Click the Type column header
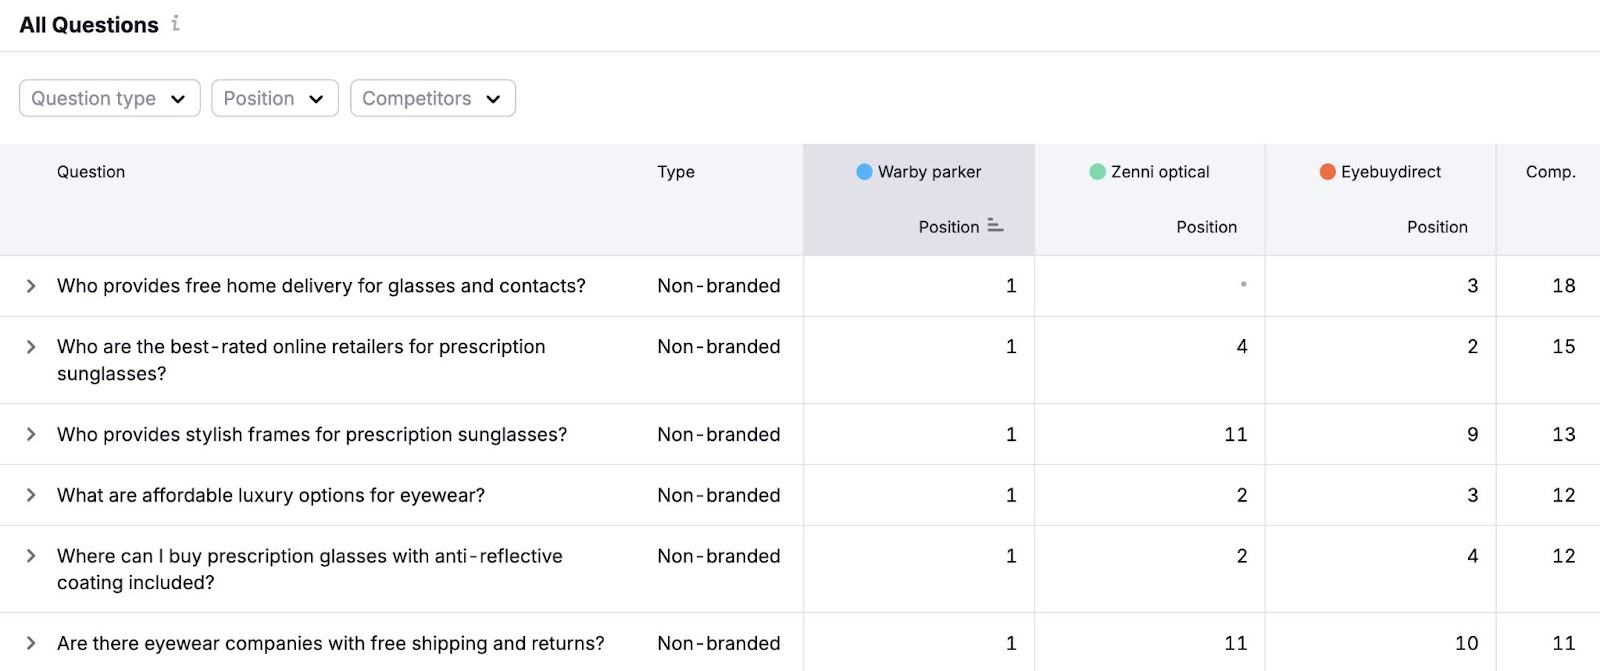The image size is (1600, 671). 676,172
